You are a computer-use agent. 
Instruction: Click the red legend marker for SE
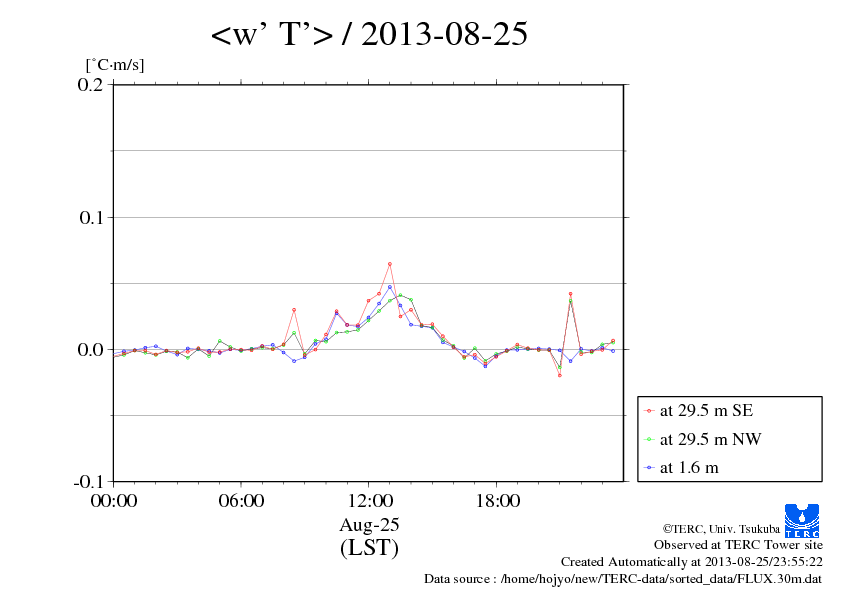[649, 411]
